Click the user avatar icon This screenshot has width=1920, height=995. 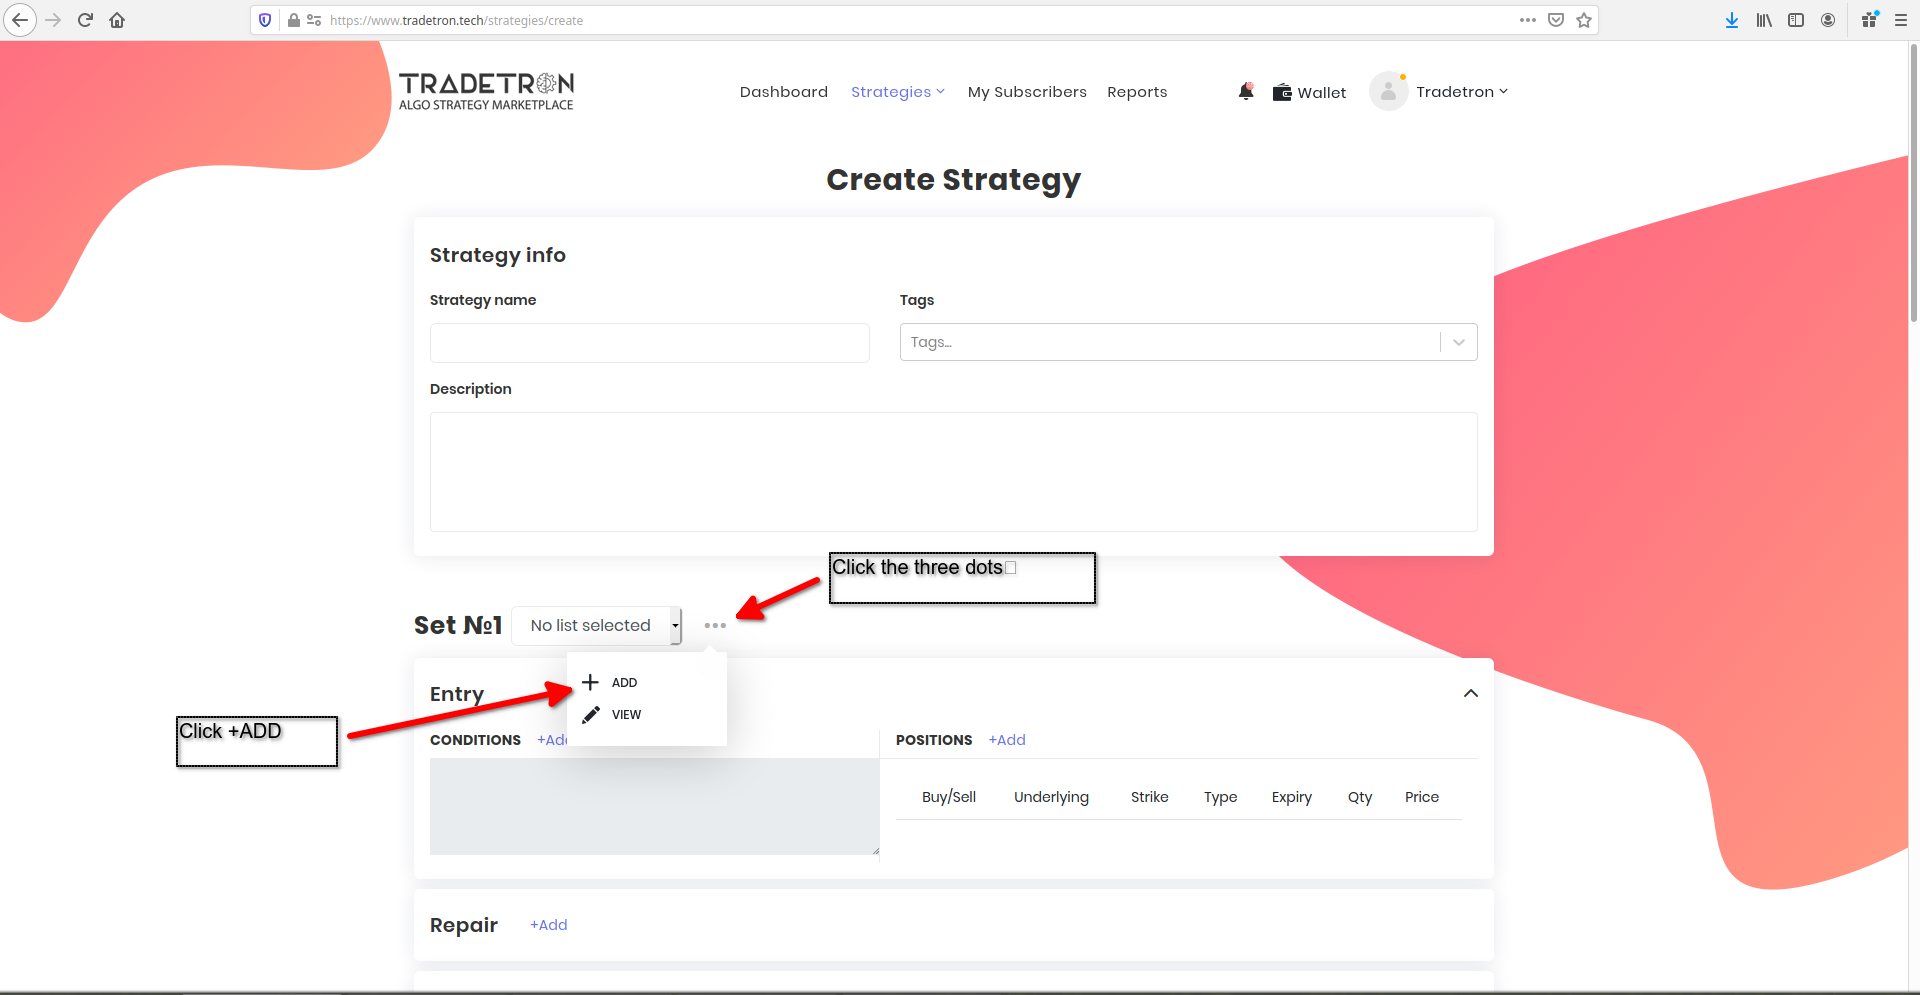(x=1388, y=92)
